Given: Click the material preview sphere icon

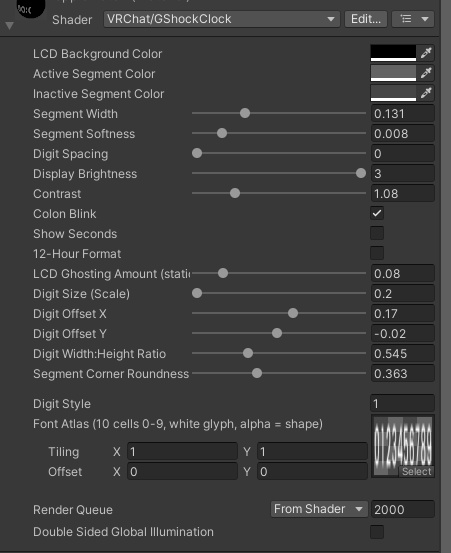Looking at the screenshot, I should coord(31,8).
